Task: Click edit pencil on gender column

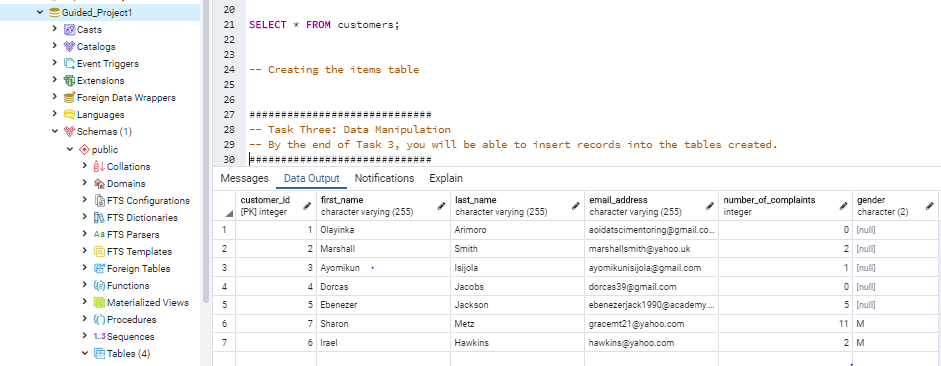Action: pyautogui.click(x=931, y=206)
